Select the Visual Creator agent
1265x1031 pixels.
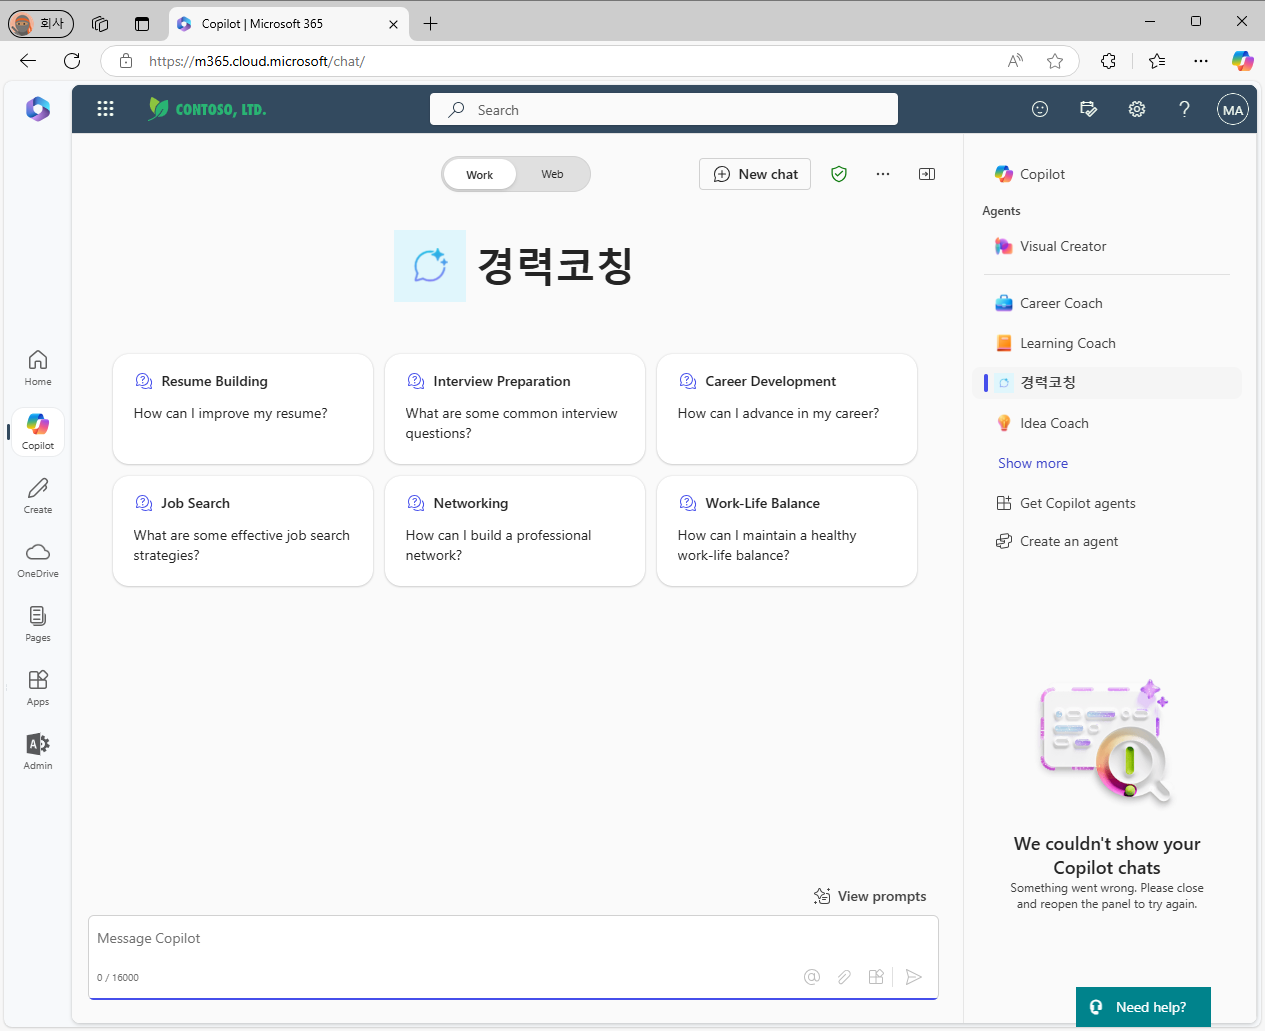pos(1107,246)
